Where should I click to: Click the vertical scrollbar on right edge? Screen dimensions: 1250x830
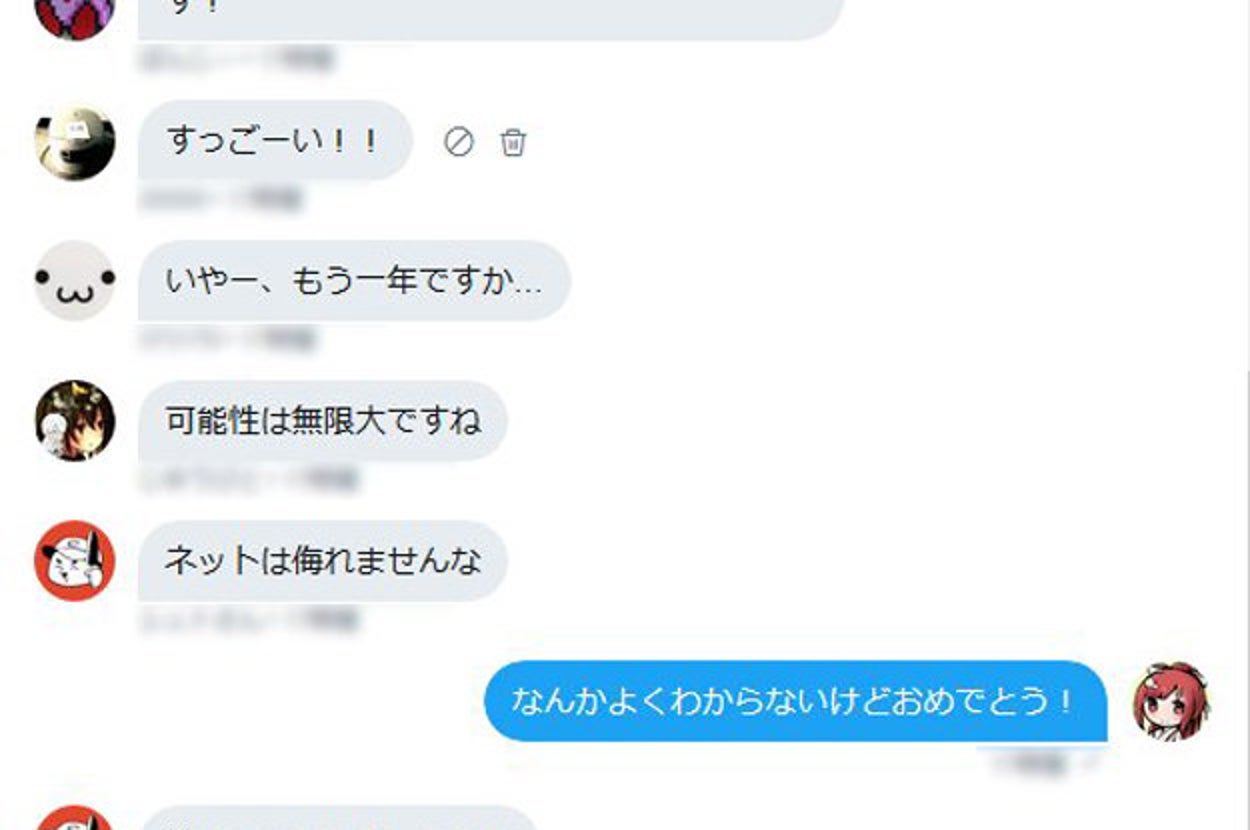1245,600
